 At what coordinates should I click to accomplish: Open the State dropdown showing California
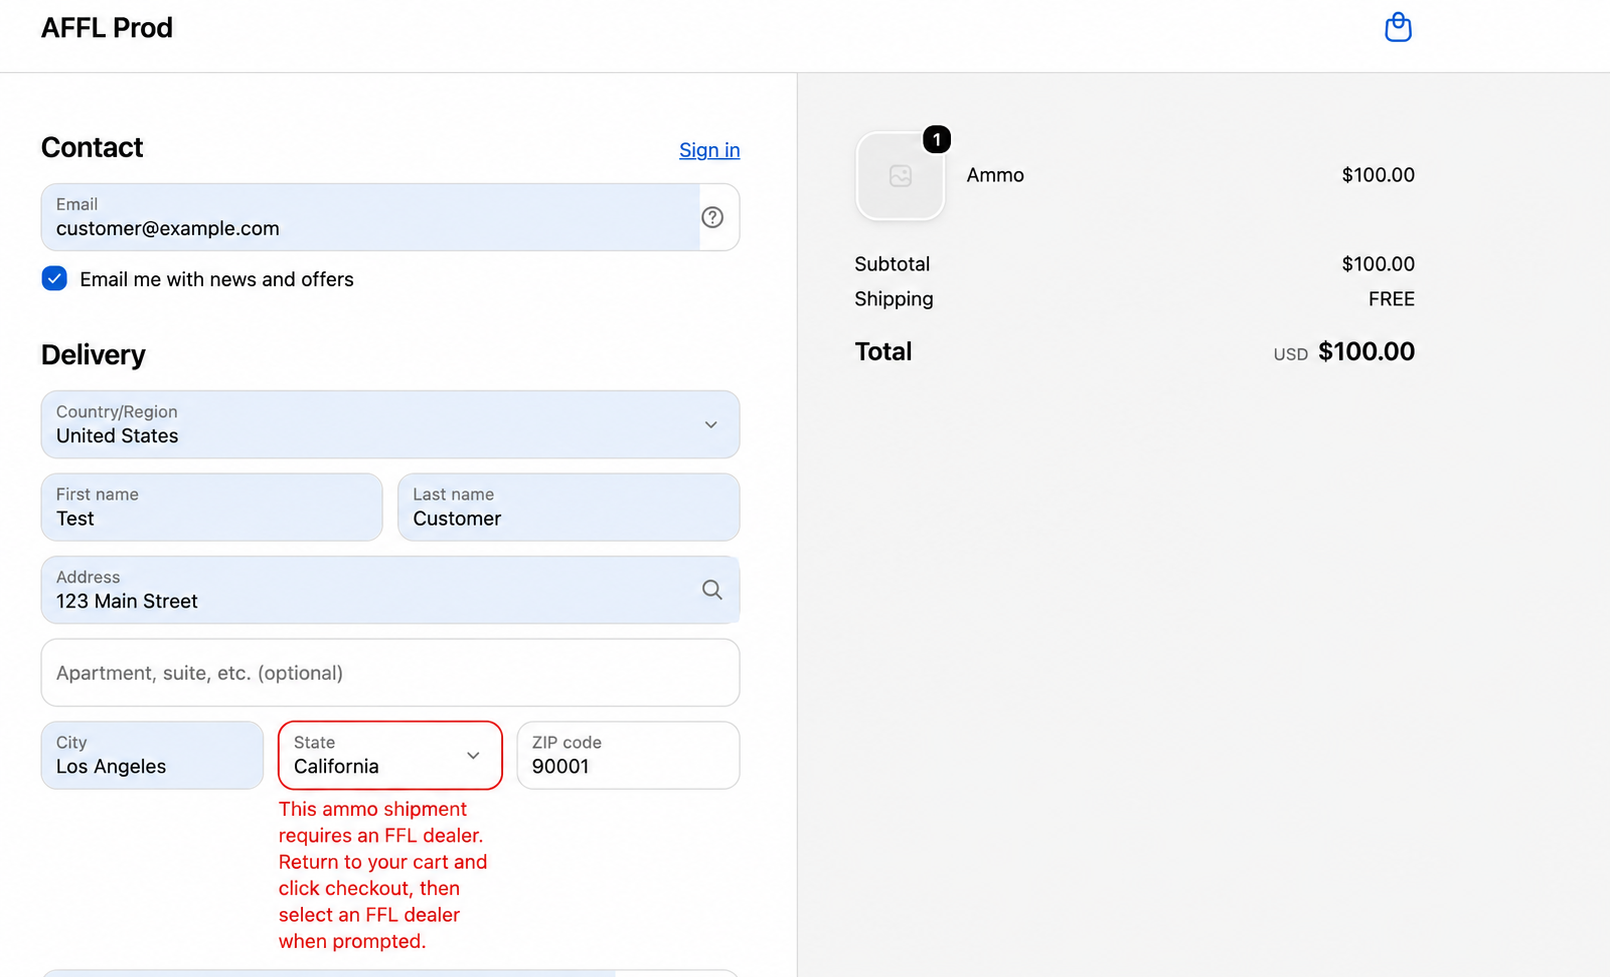tap(390, 755)
